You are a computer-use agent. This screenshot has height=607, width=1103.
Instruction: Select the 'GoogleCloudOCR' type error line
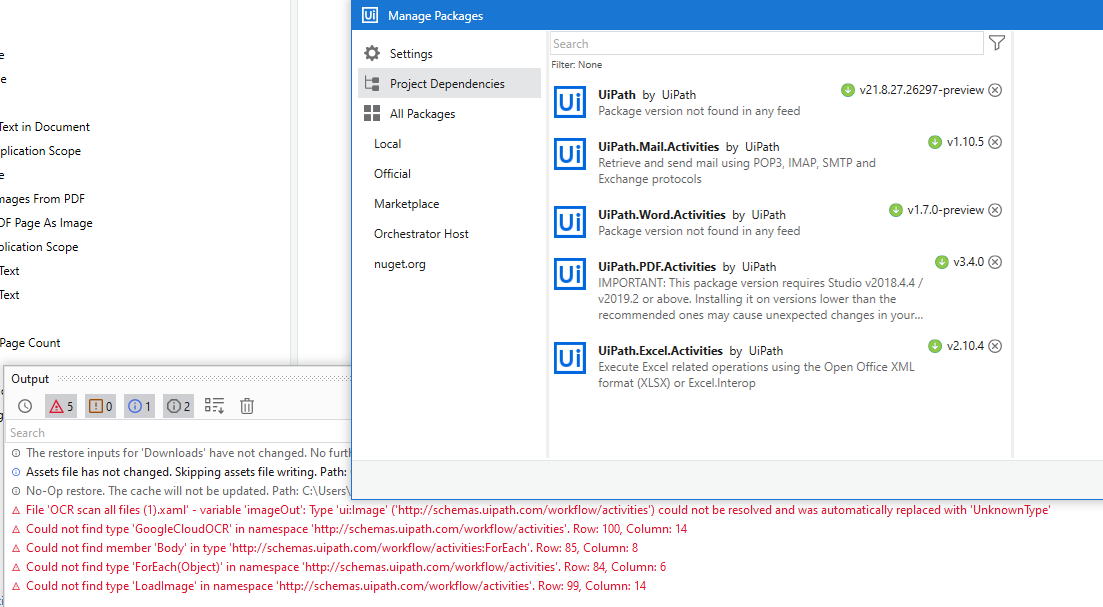[x=349, y=529]
